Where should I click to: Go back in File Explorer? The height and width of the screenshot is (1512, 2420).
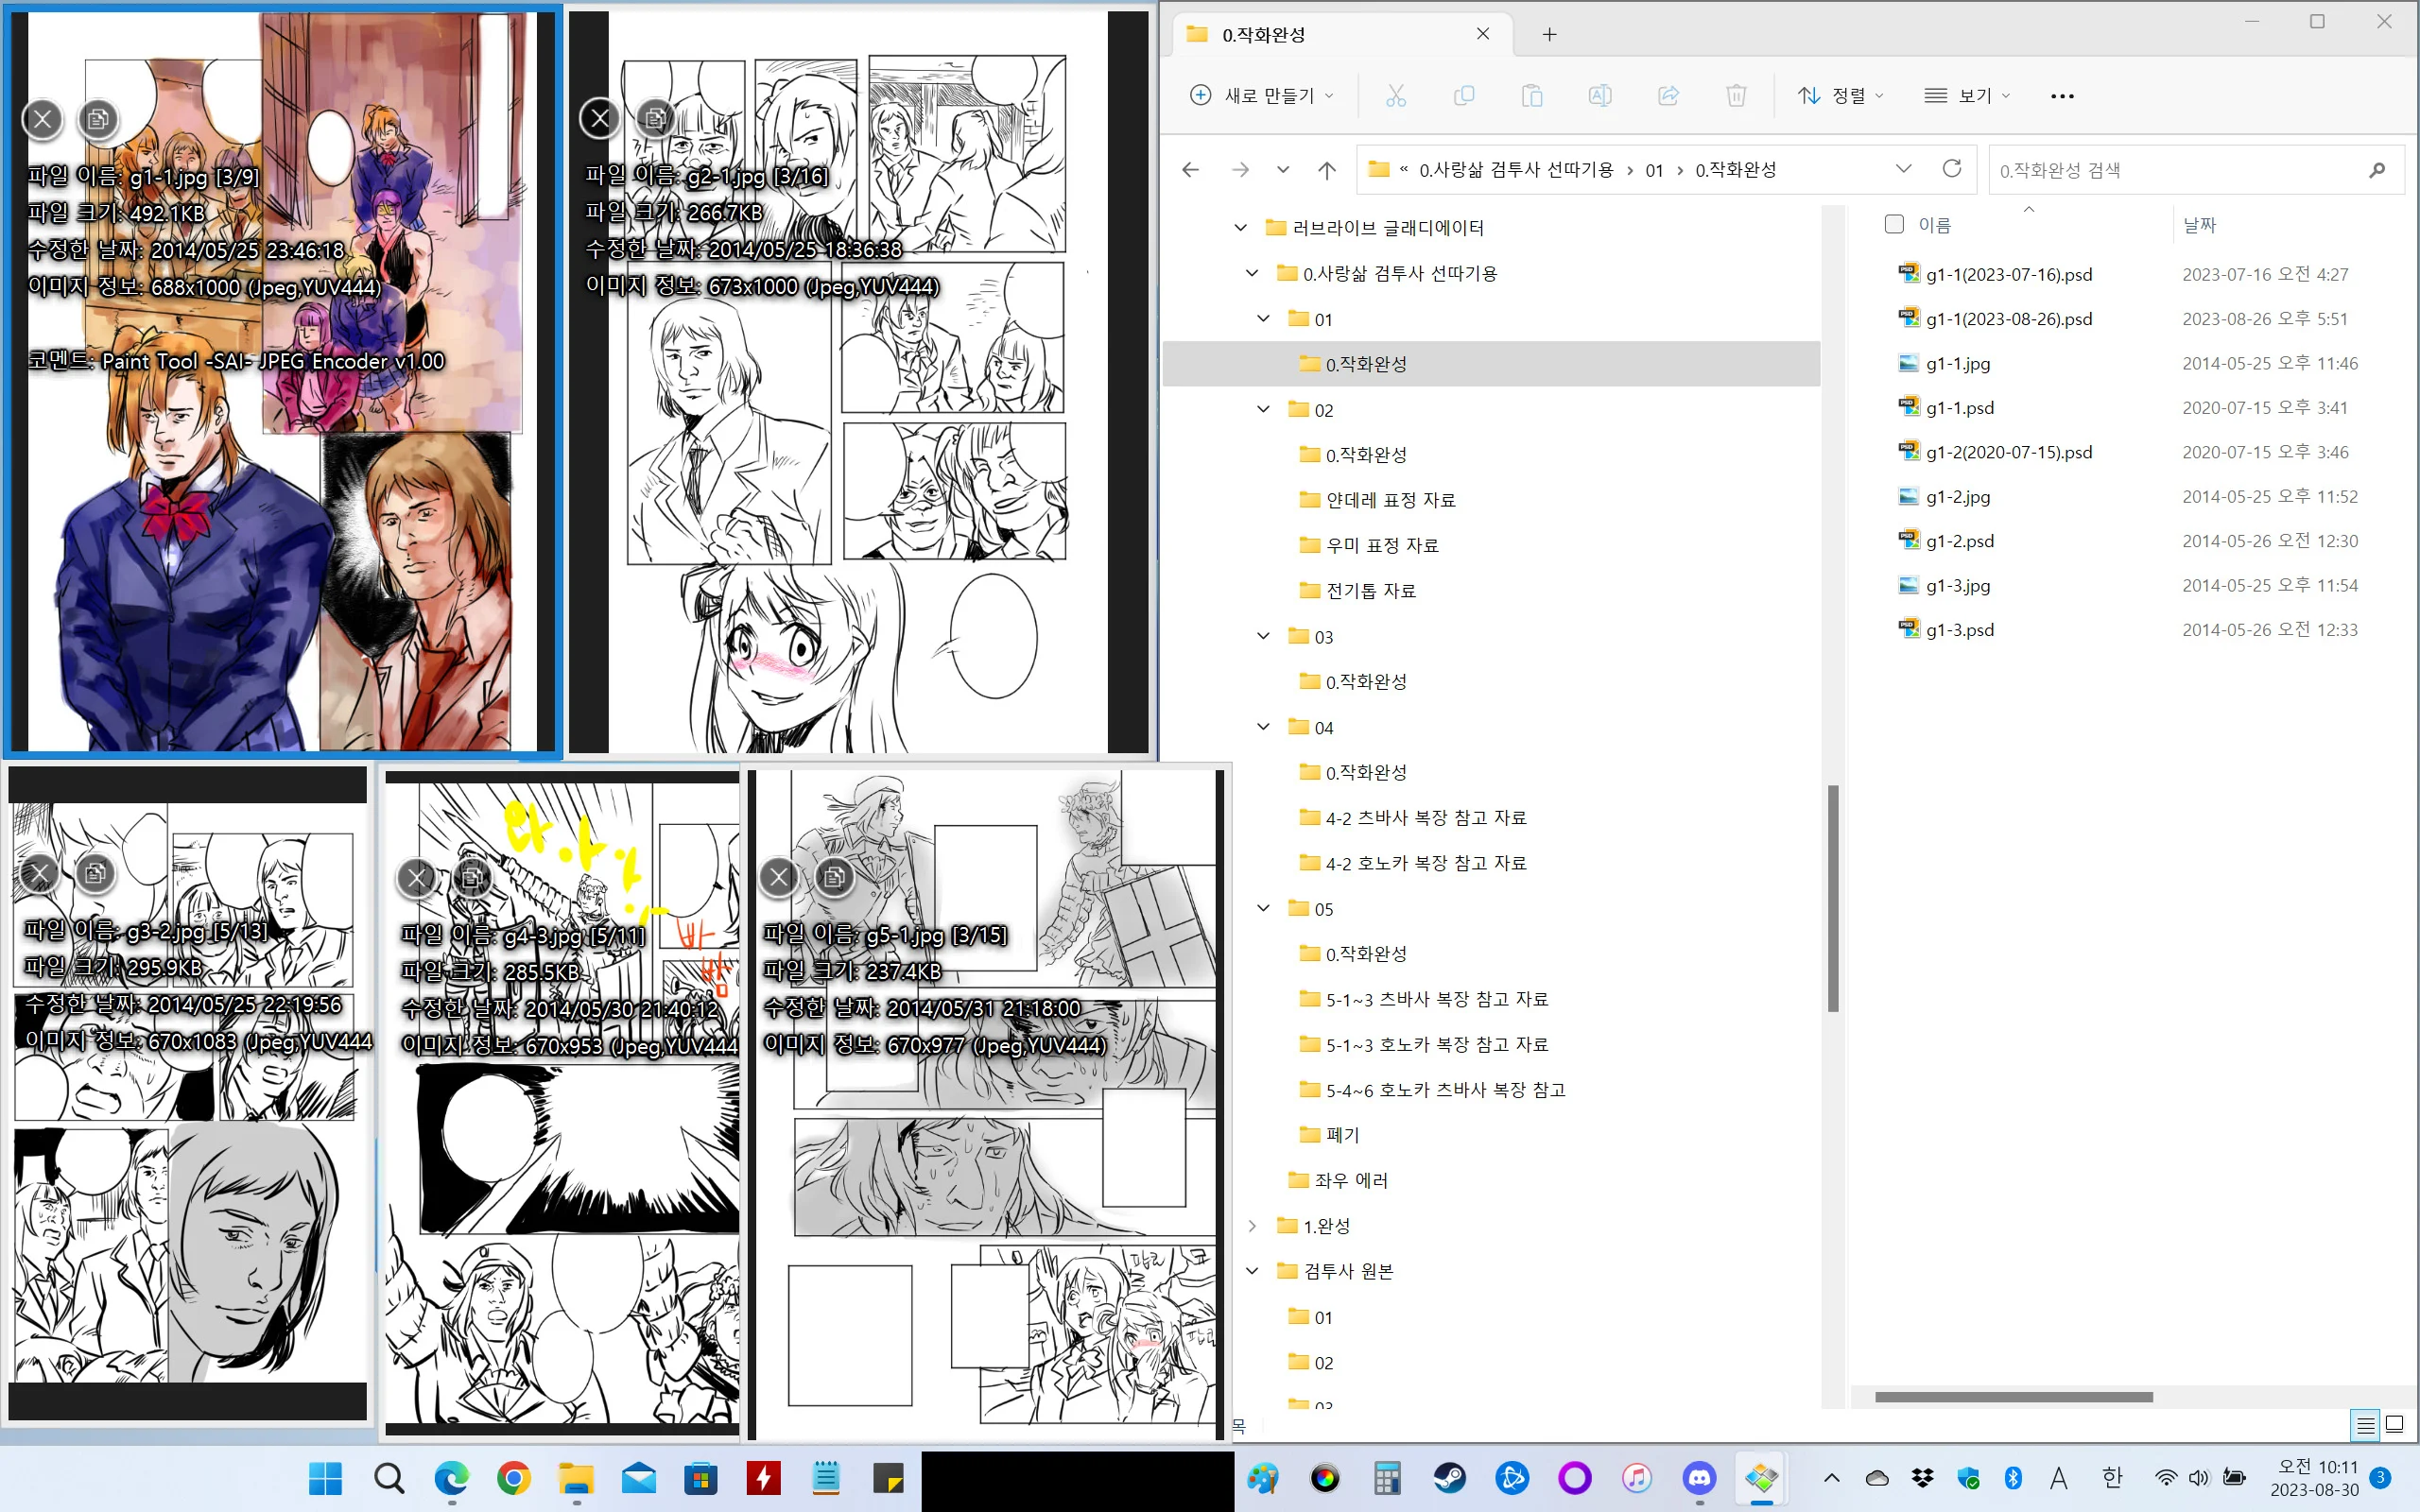(x=1190, y=170)
